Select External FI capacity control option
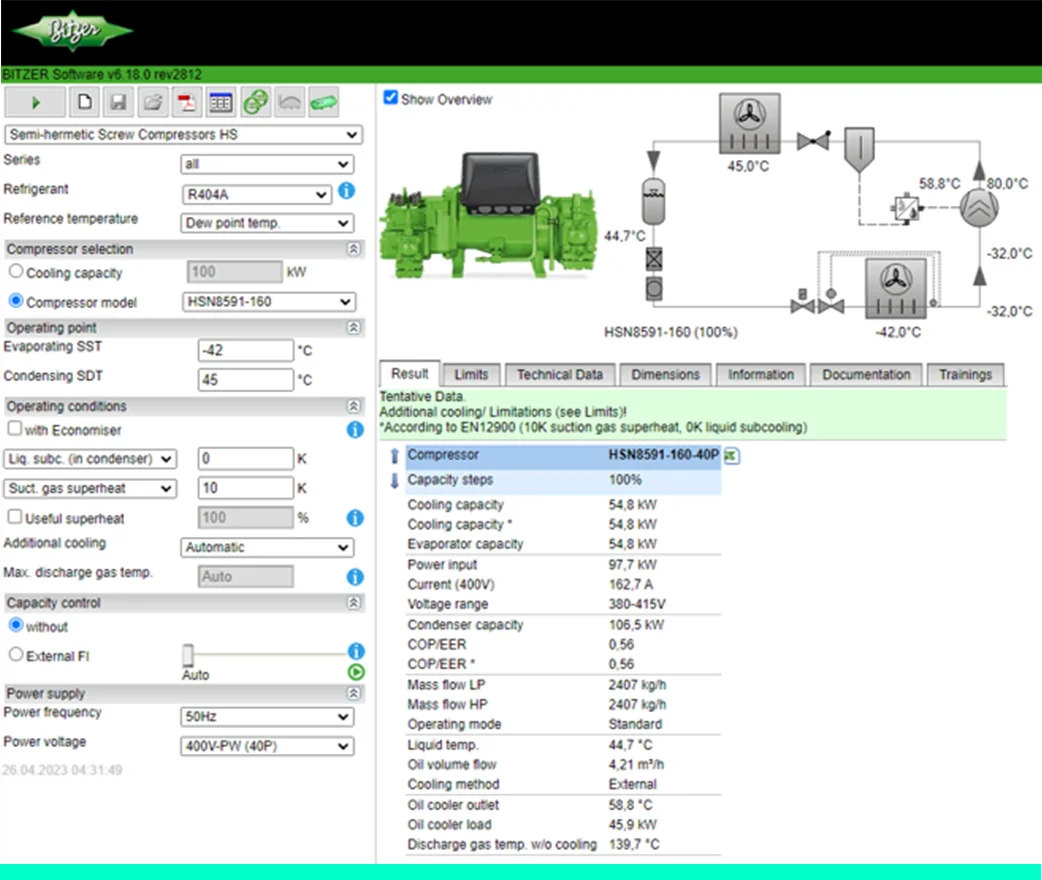 click(x=15, y=656)
